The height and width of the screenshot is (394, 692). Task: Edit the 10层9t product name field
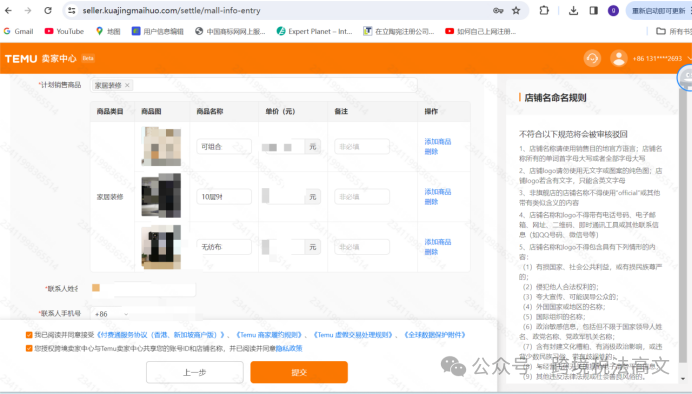224,197
